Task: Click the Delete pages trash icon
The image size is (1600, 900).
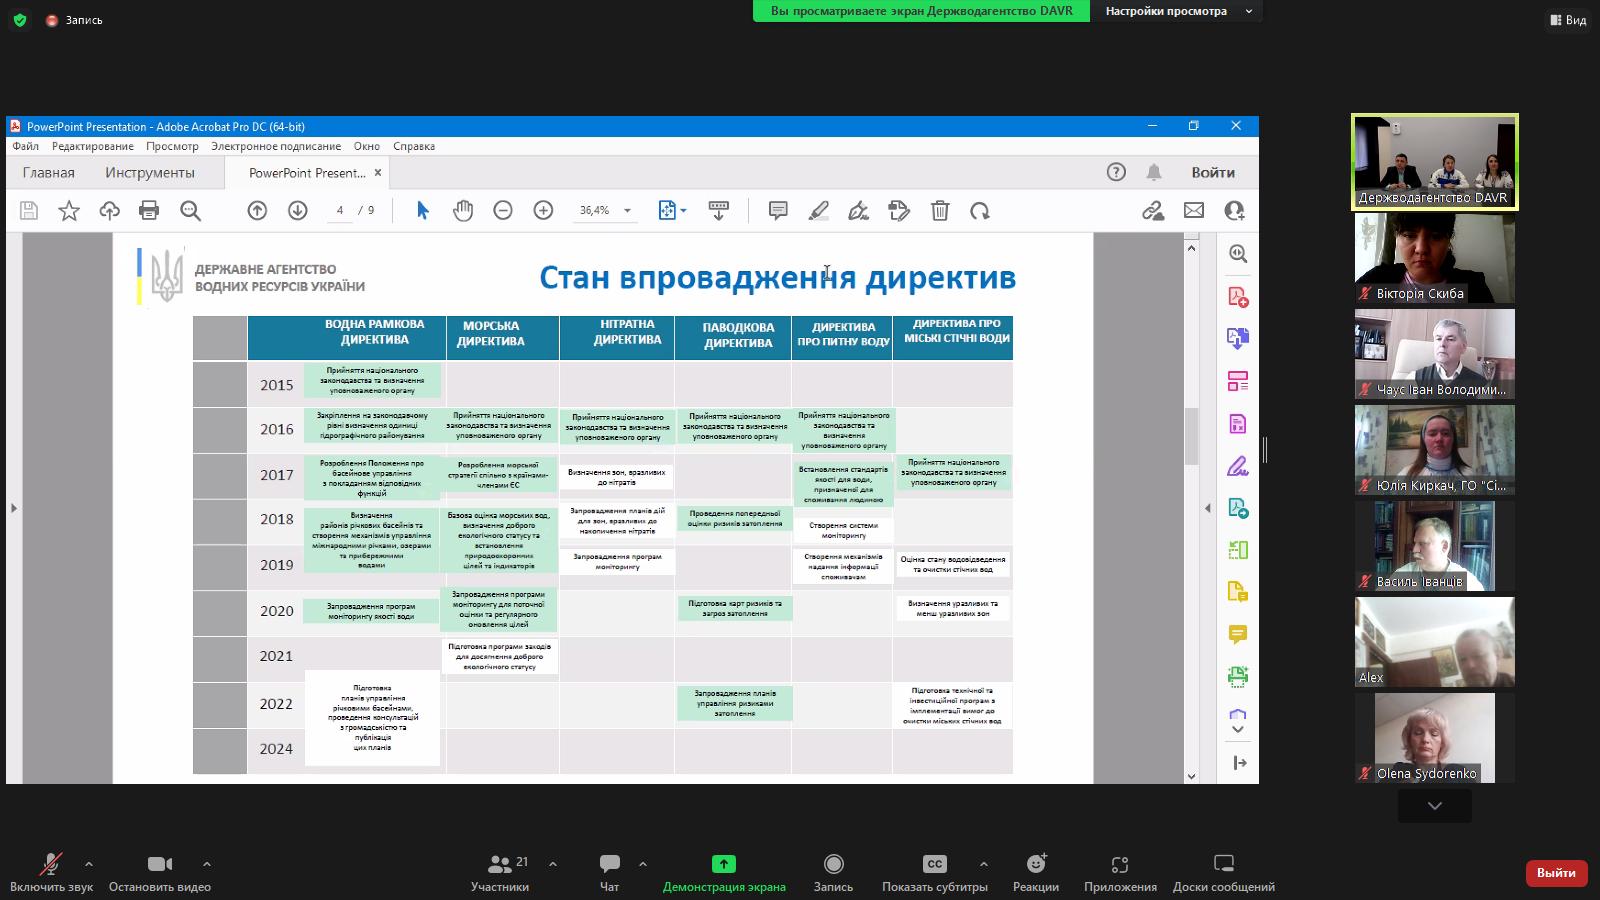Action: [939, 211]
